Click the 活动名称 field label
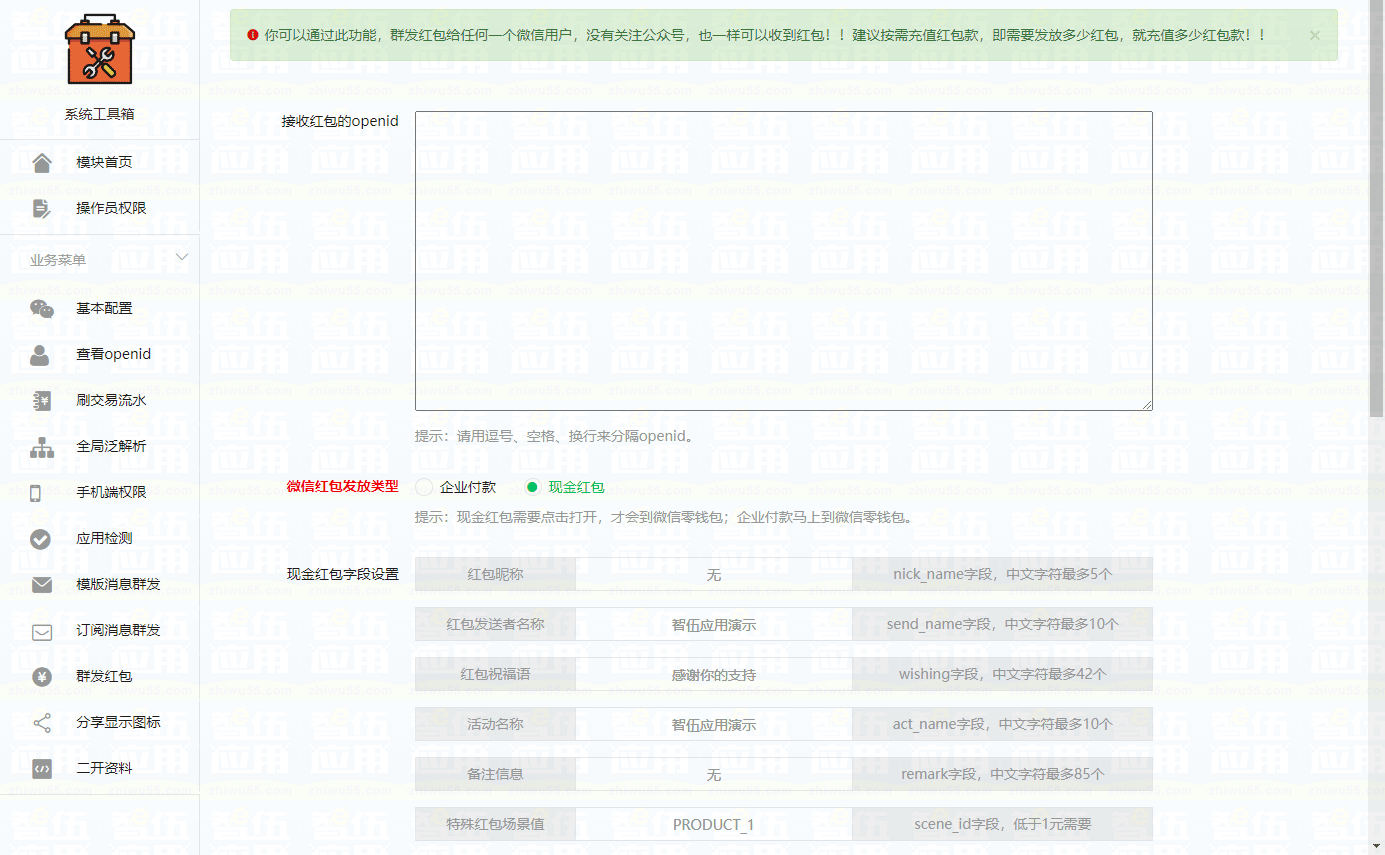 point(495,724)
